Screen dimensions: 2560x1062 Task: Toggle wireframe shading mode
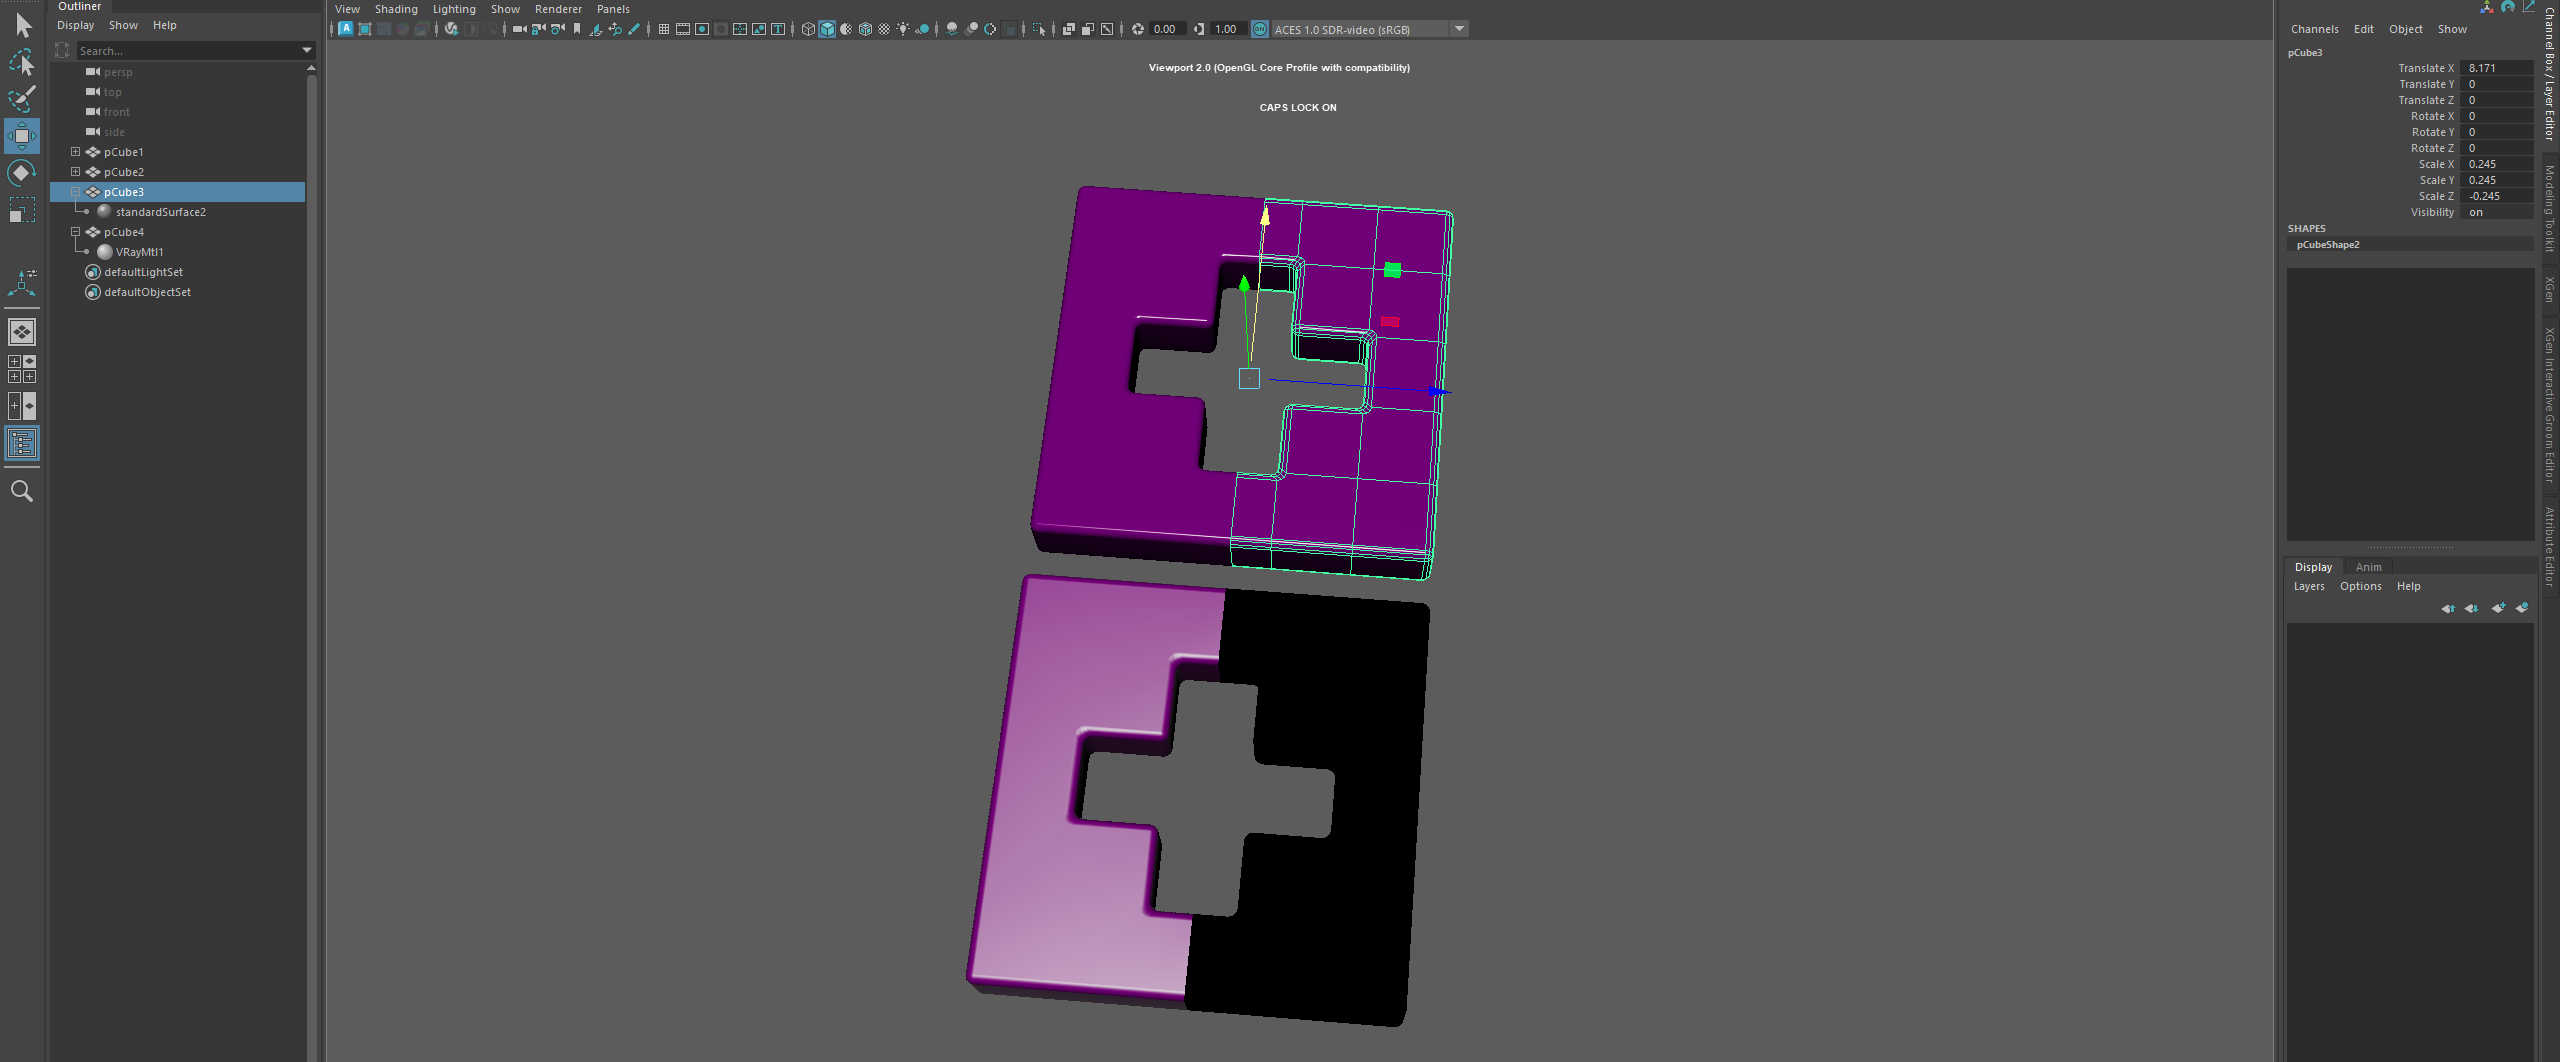(x=808, y=29)
